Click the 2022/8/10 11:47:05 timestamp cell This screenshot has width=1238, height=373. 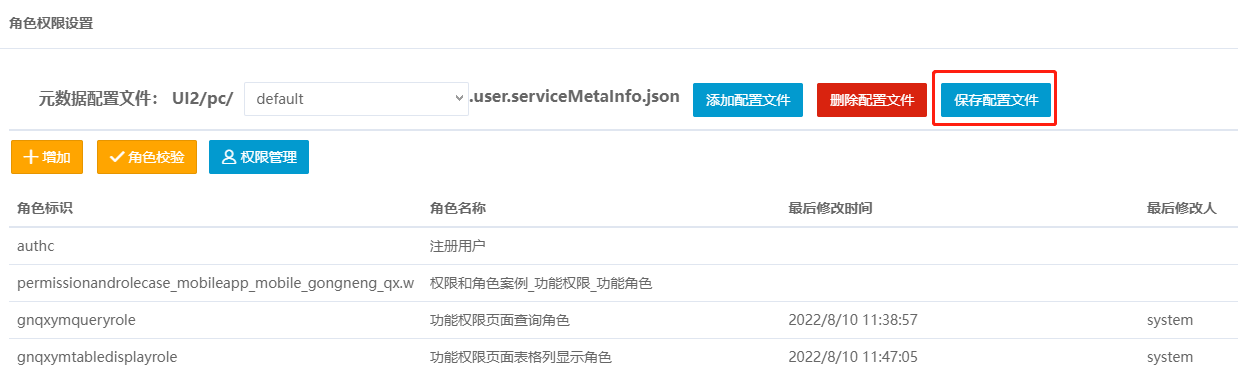[853, 357]
